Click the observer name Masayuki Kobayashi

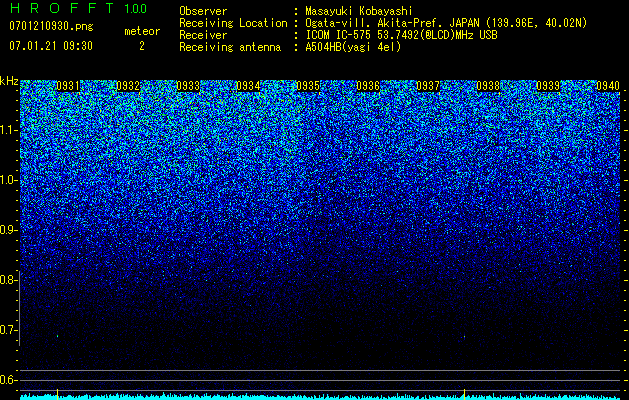[x=359, y=11]
